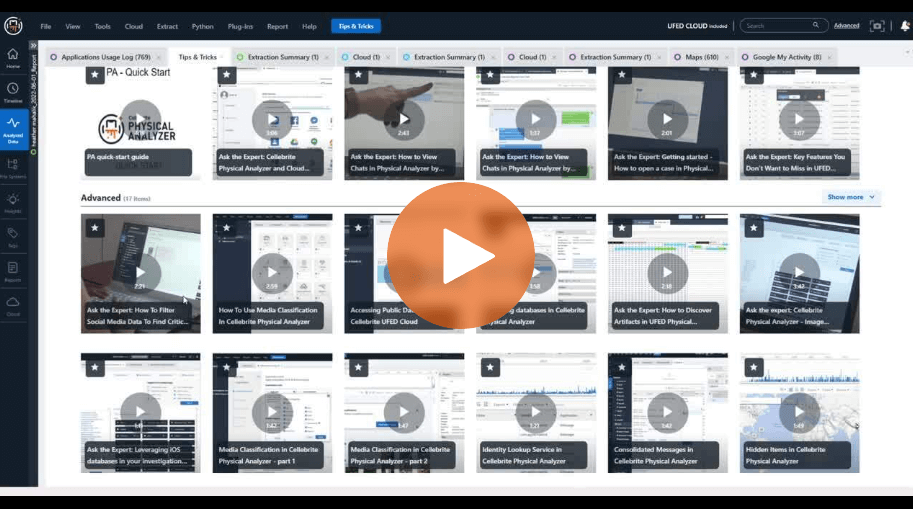Open the Plug-ins menu
Viewport: 913px width, 509px height.
240,26
